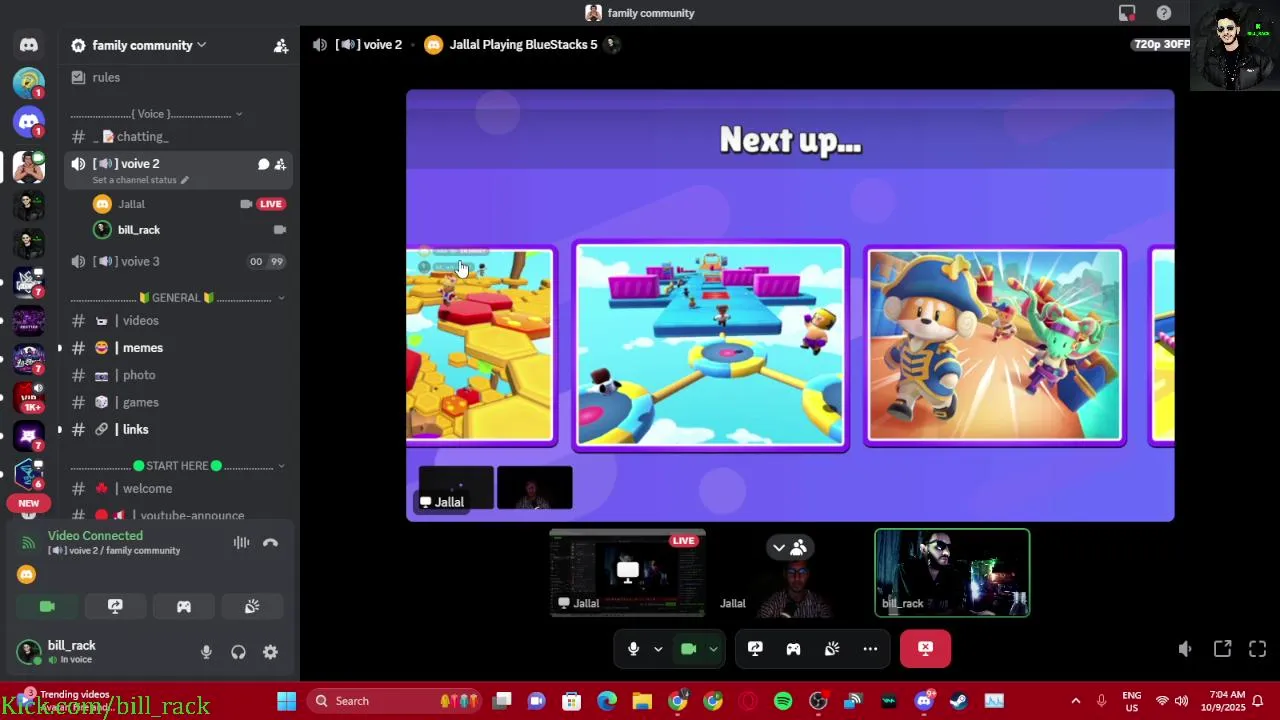The image size is (1280, 720).
Task: Open microphone input options arrow
Action: tap(658, 649)
